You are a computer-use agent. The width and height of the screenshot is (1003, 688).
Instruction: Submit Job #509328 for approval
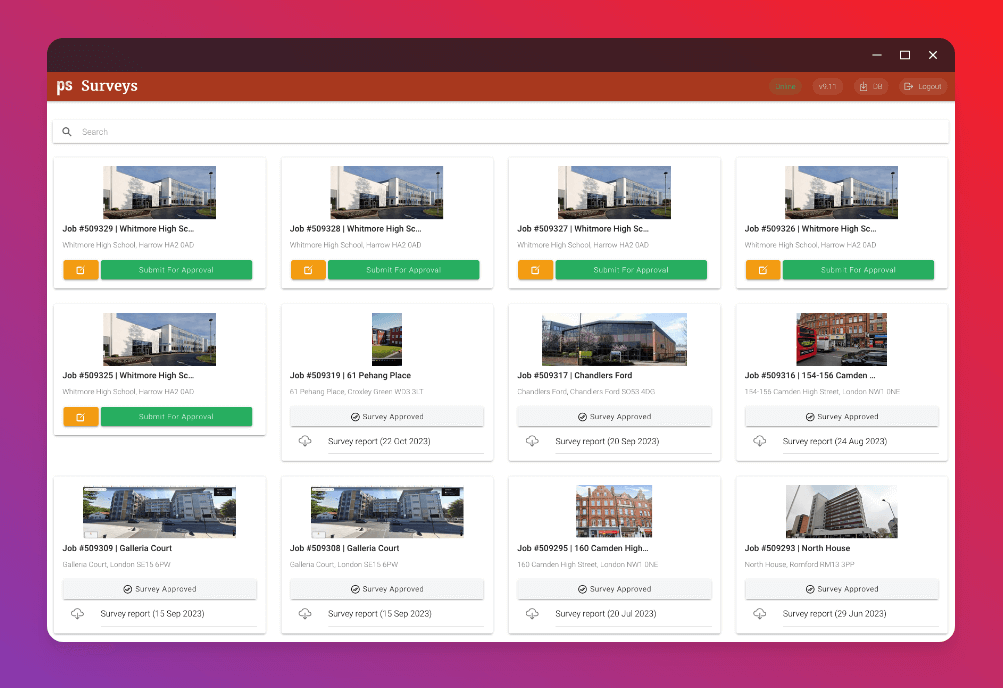(x=404, y=270)
